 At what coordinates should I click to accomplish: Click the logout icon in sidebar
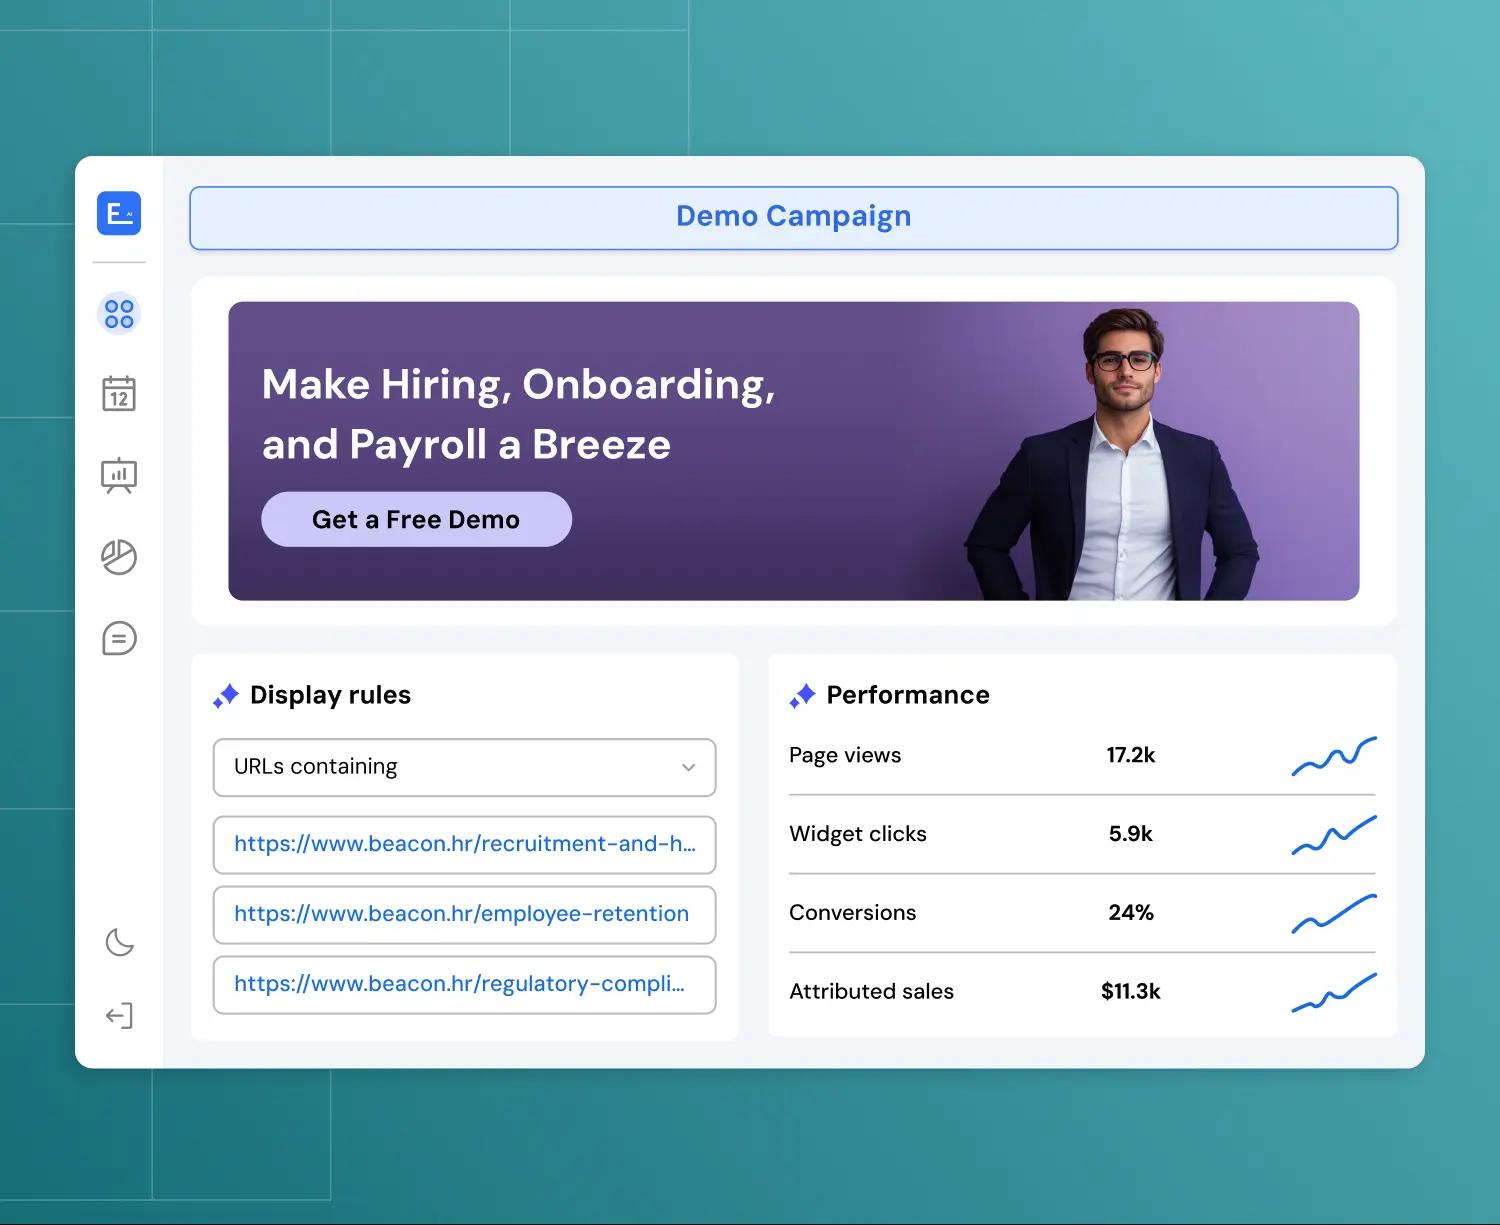(x=119, y=1016)
